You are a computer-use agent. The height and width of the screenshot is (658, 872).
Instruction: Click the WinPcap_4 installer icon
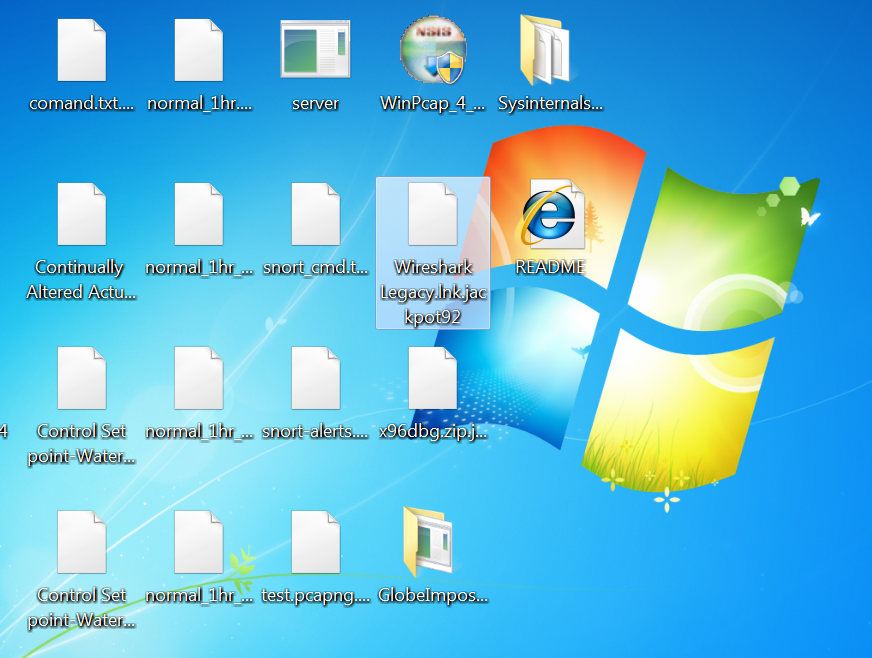[x=433, y=50]
